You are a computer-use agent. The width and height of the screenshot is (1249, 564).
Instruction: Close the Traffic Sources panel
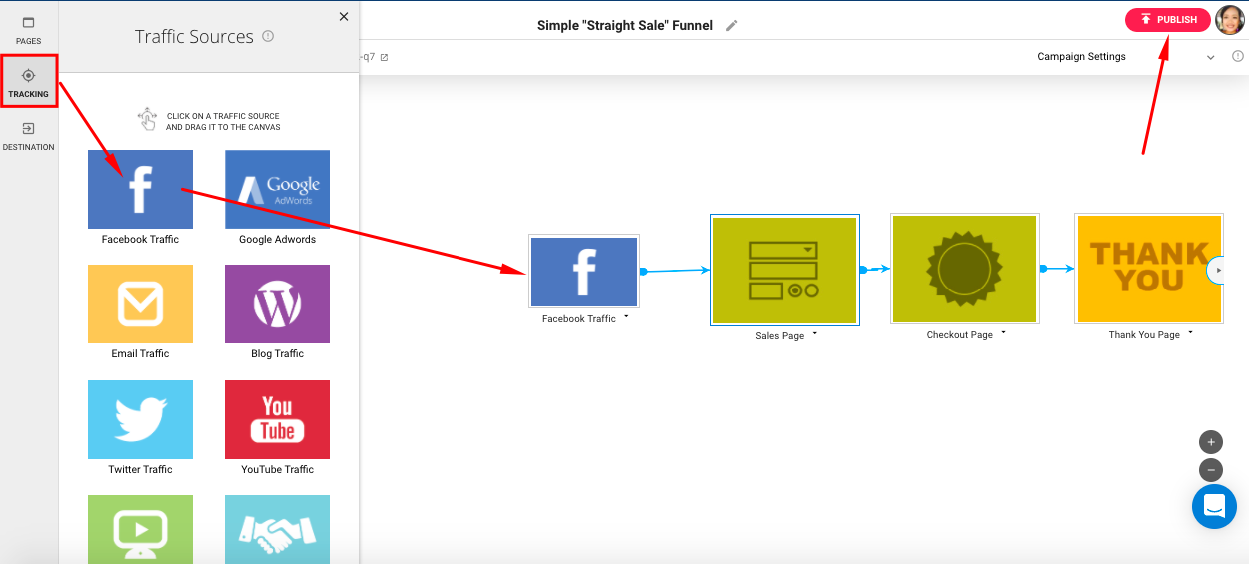click(x=344, y=16)
